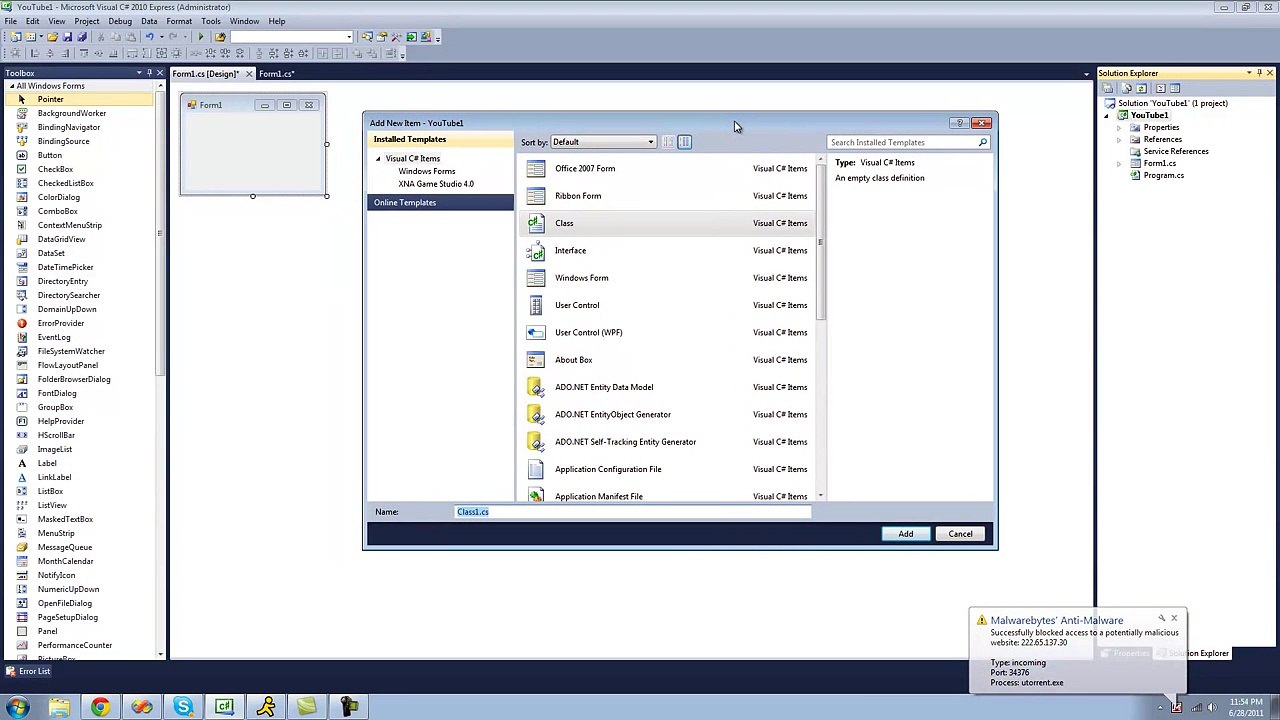Switch to the Form1.cs code tab

275,74
